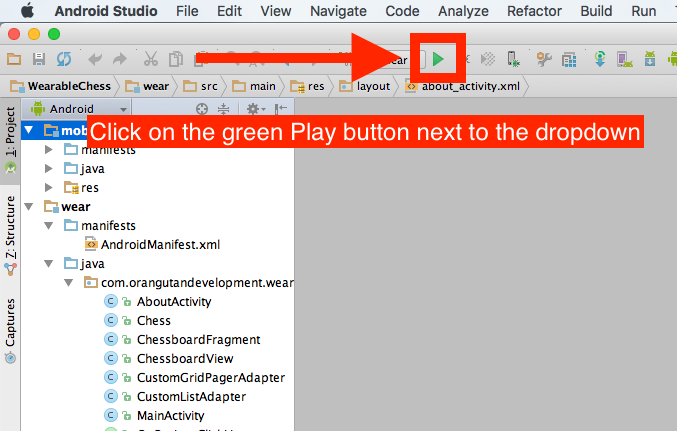
Task: Collapse the mobile module tree arrow
Action: [x=28, y=130]
